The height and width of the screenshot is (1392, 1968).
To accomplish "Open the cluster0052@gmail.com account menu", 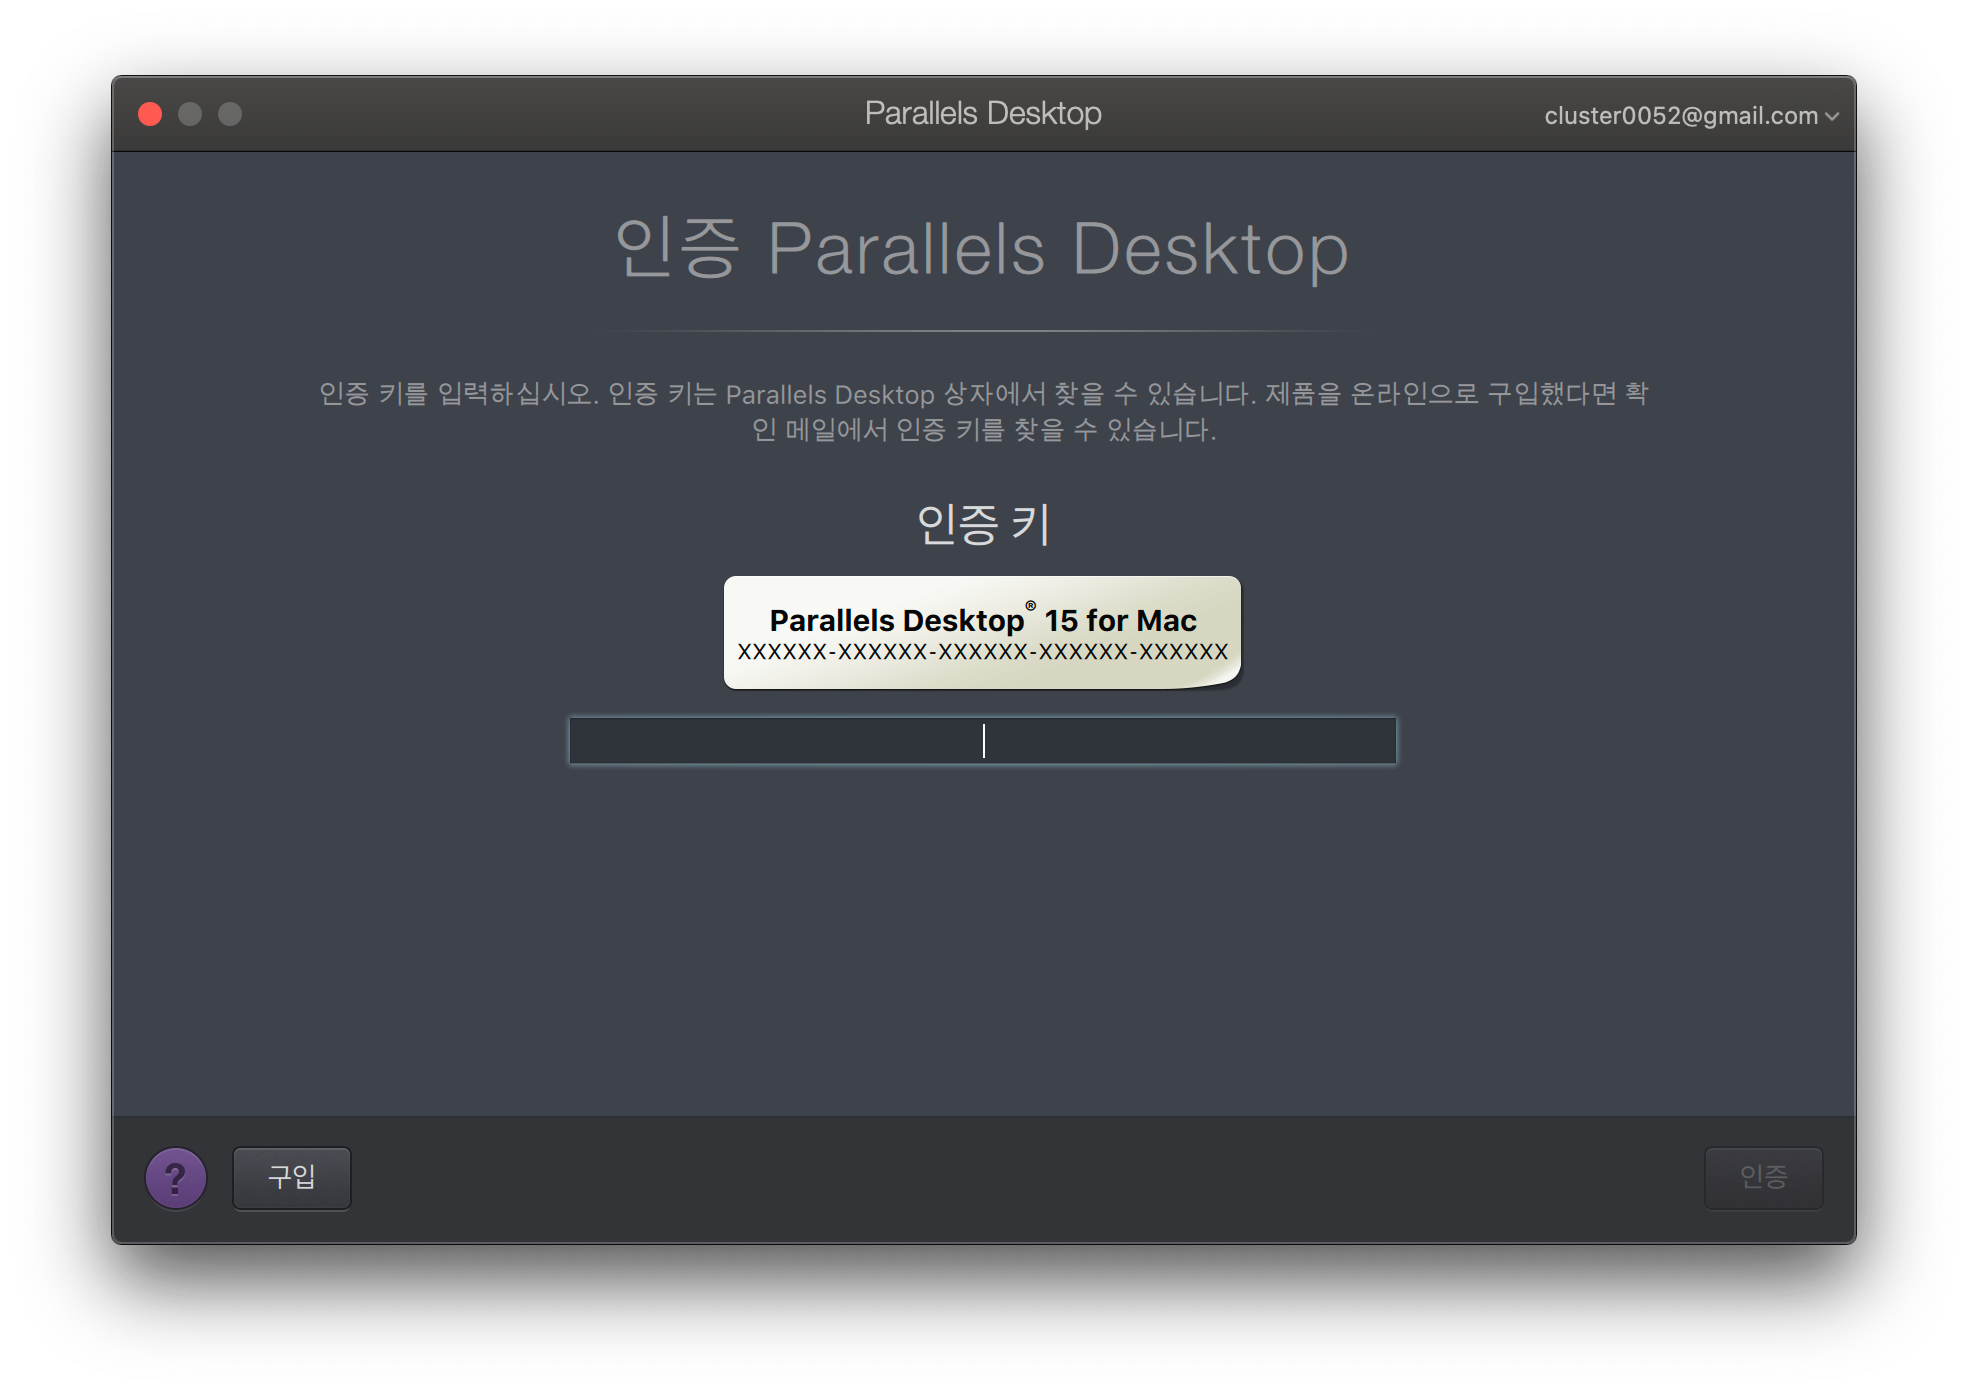I will tap(1680, 116).
